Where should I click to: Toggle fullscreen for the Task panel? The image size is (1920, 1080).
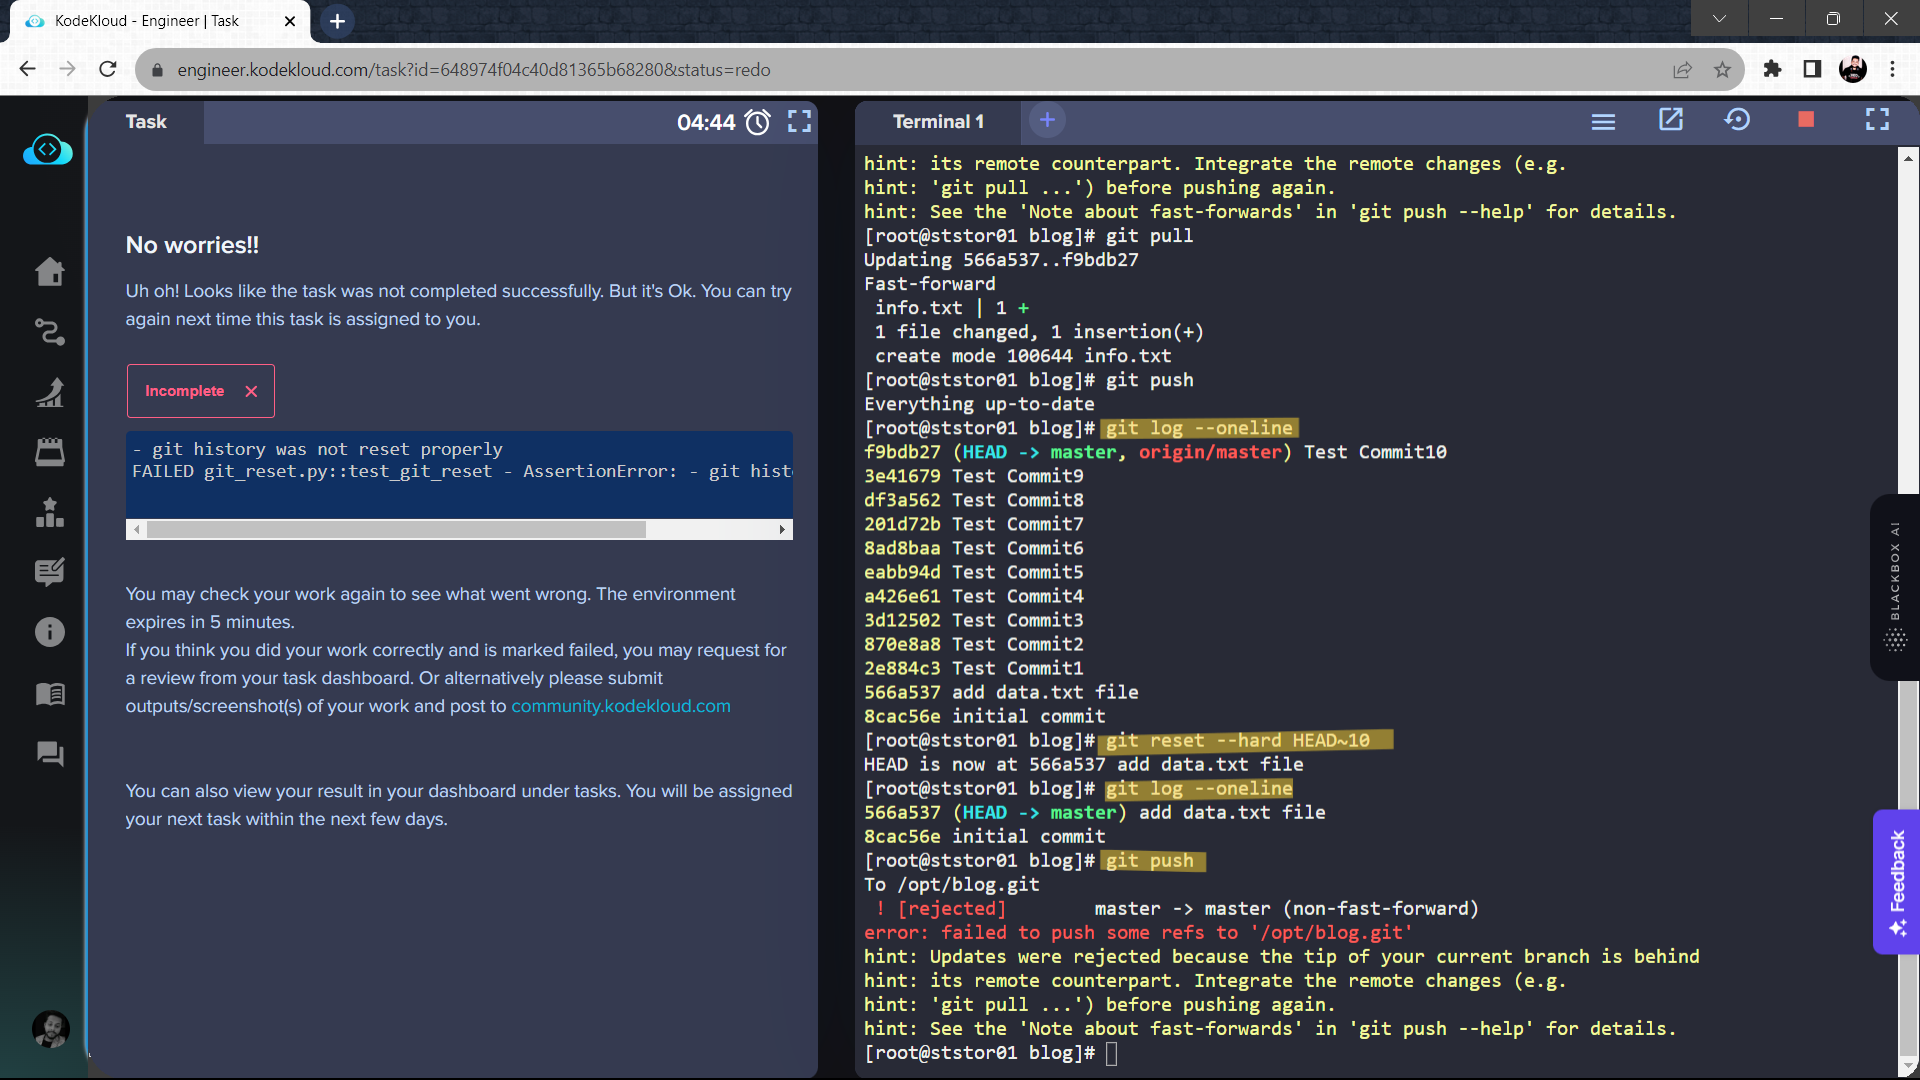tap(799, 122)
